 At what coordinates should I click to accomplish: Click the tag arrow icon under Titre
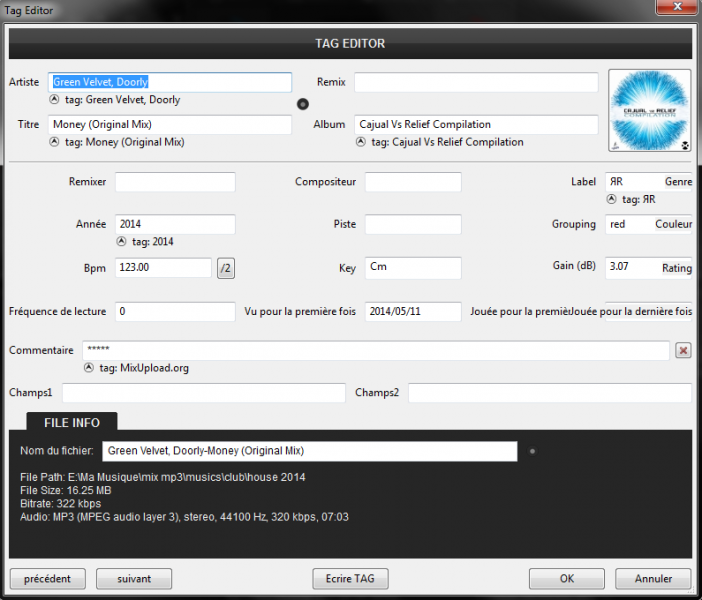tap(54, 142)
